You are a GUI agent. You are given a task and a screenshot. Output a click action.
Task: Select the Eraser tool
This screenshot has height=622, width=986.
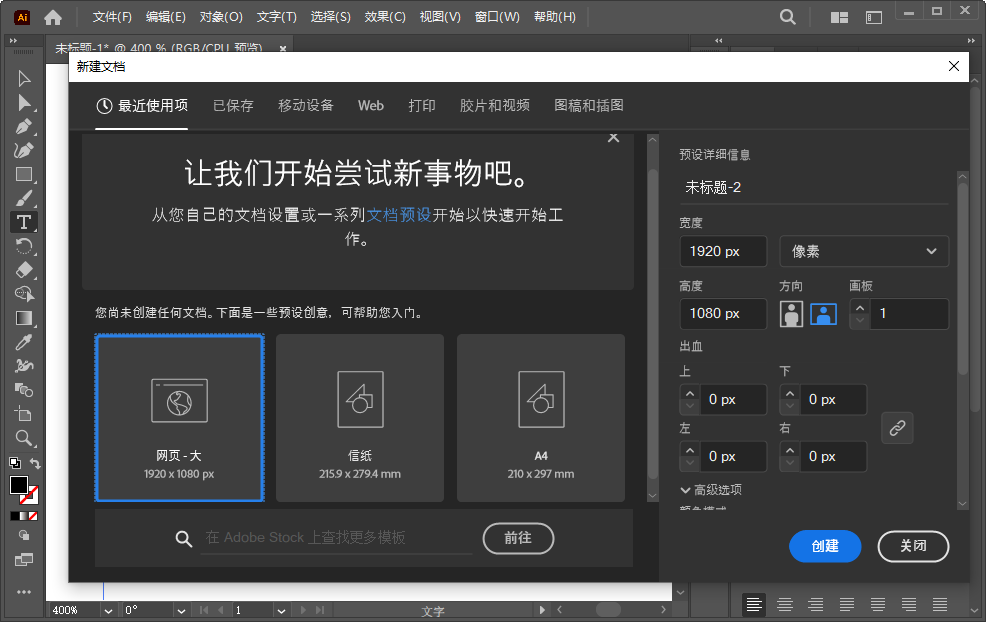point(24,271)
